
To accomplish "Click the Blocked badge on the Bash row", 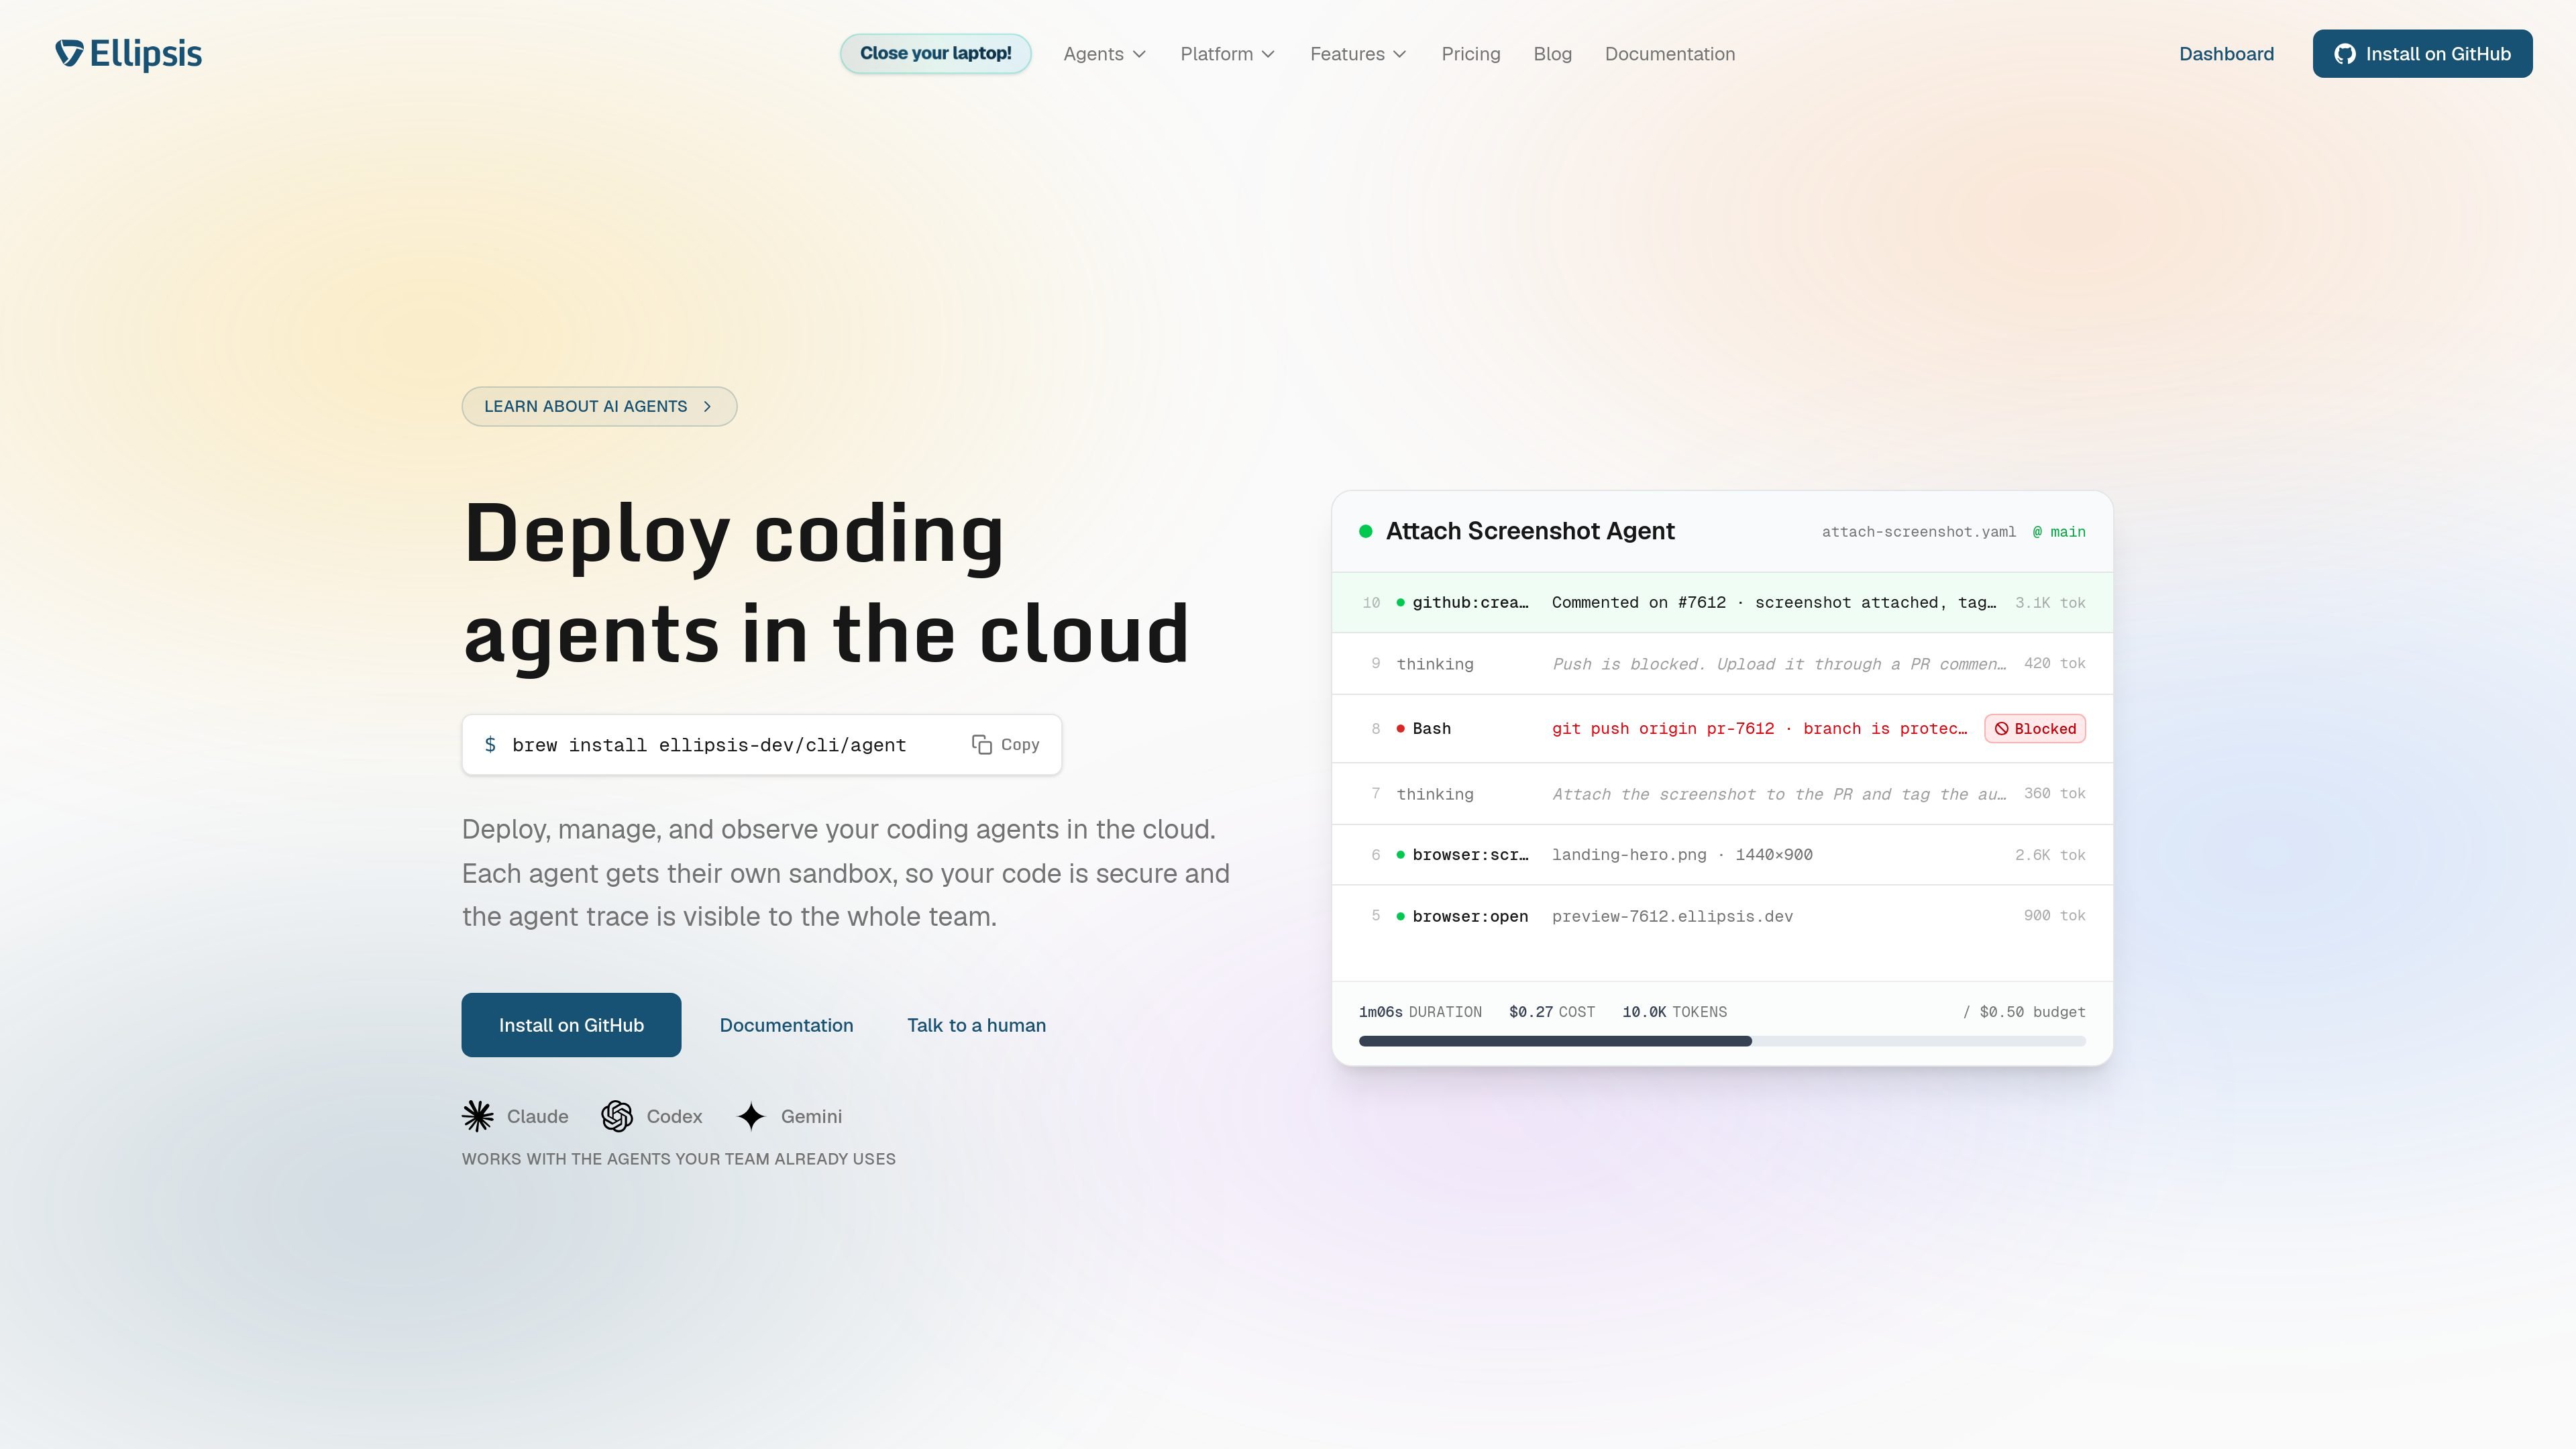I will click(2035, 729).
